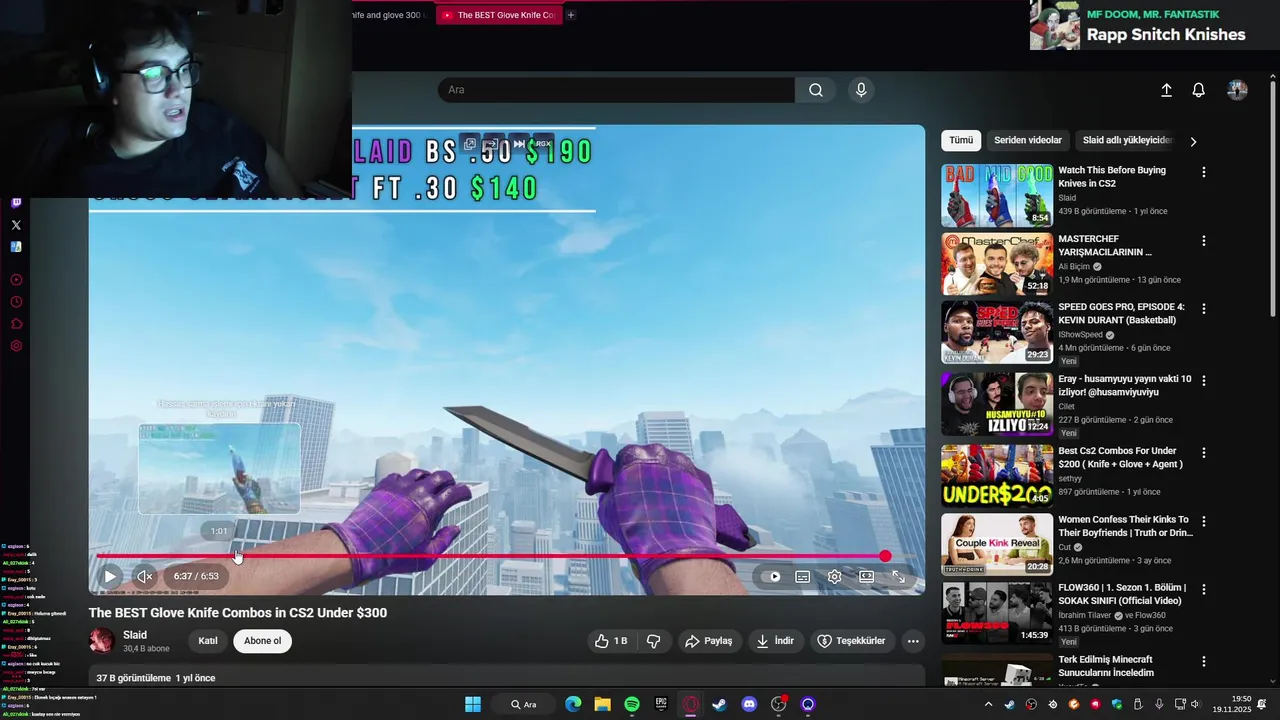The height and width of the screenshot is (720, 1280).
Task: Open Opera sidebar settings gear
Action: [x=16, y=346]
